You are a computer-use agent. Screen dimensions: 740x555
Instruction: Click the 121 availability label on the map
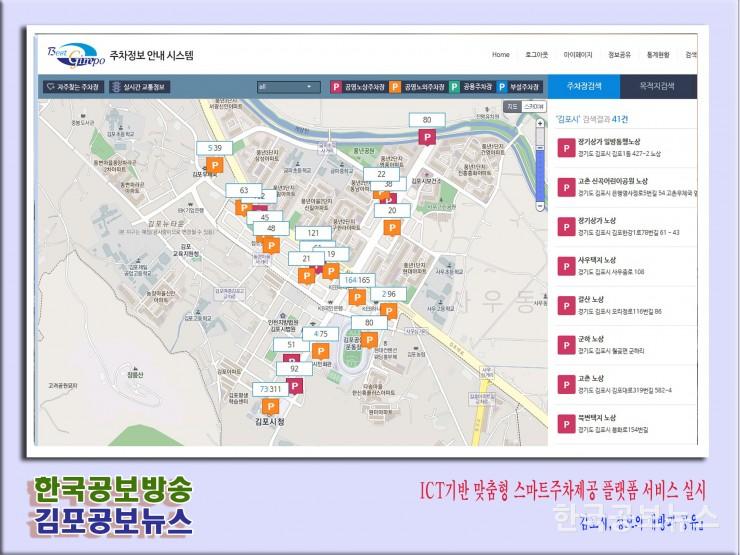click(313, 233)
